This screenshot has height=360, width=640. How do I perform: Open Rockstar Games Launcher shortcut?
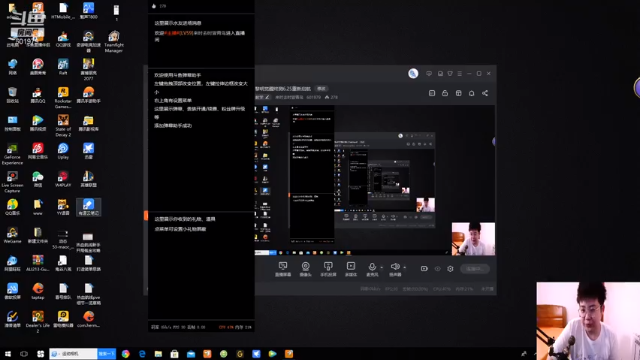(x=63, y=98)
